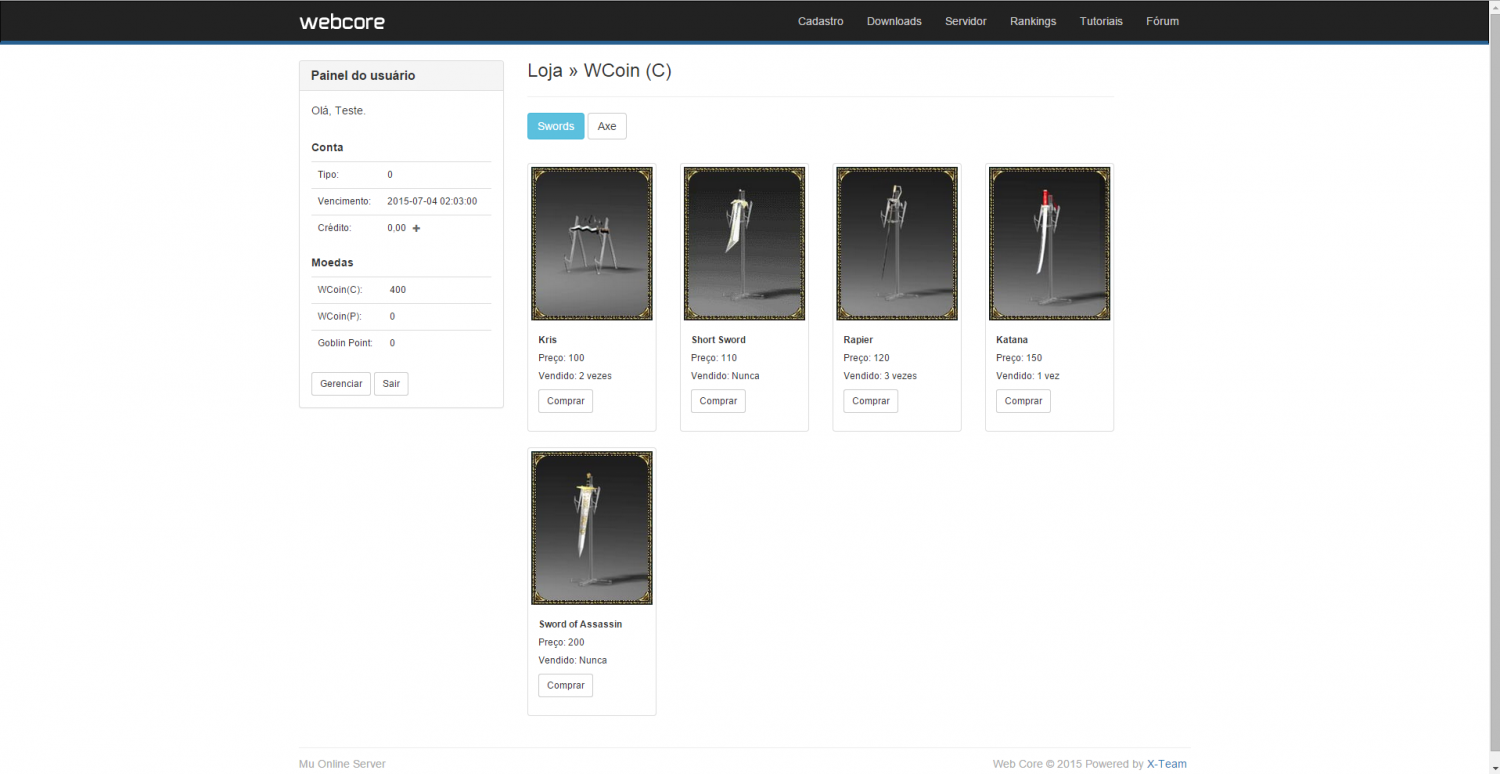
Task: Click the Preço: 100 text
Action: point(561,358)
